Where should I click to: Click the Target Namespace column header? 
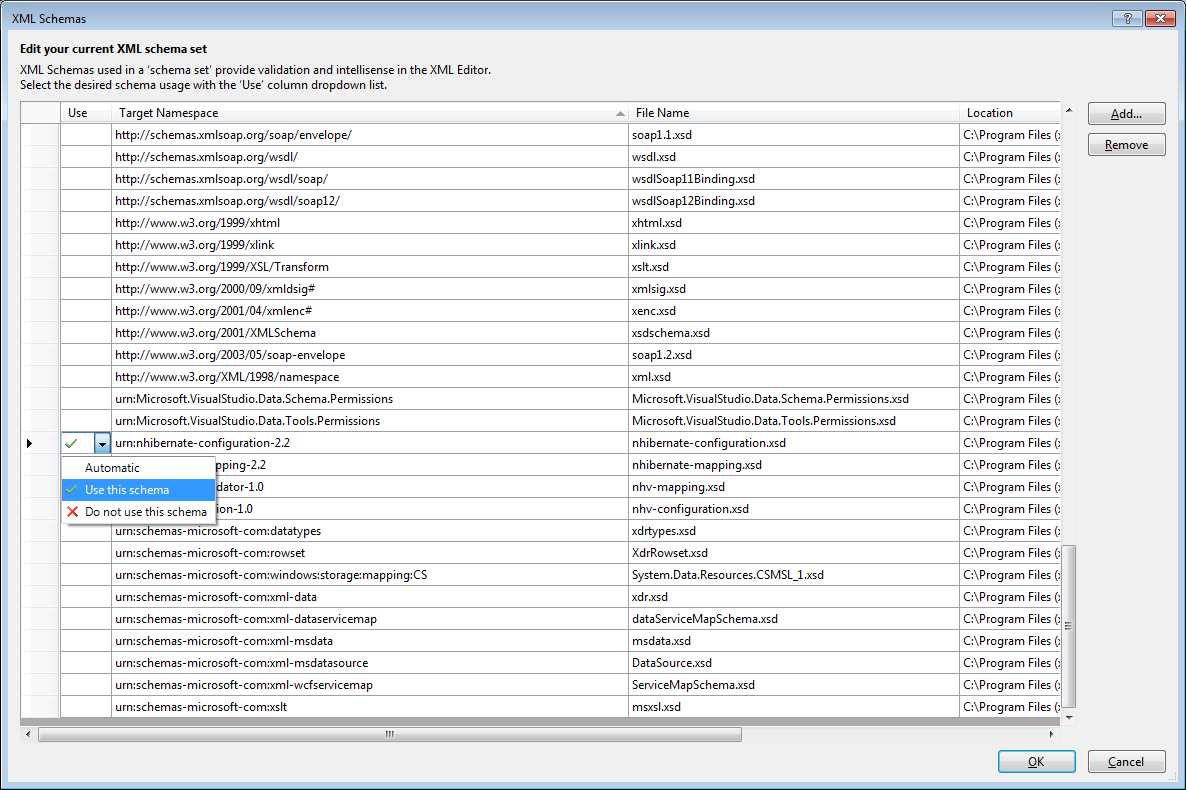click(370, 112)
